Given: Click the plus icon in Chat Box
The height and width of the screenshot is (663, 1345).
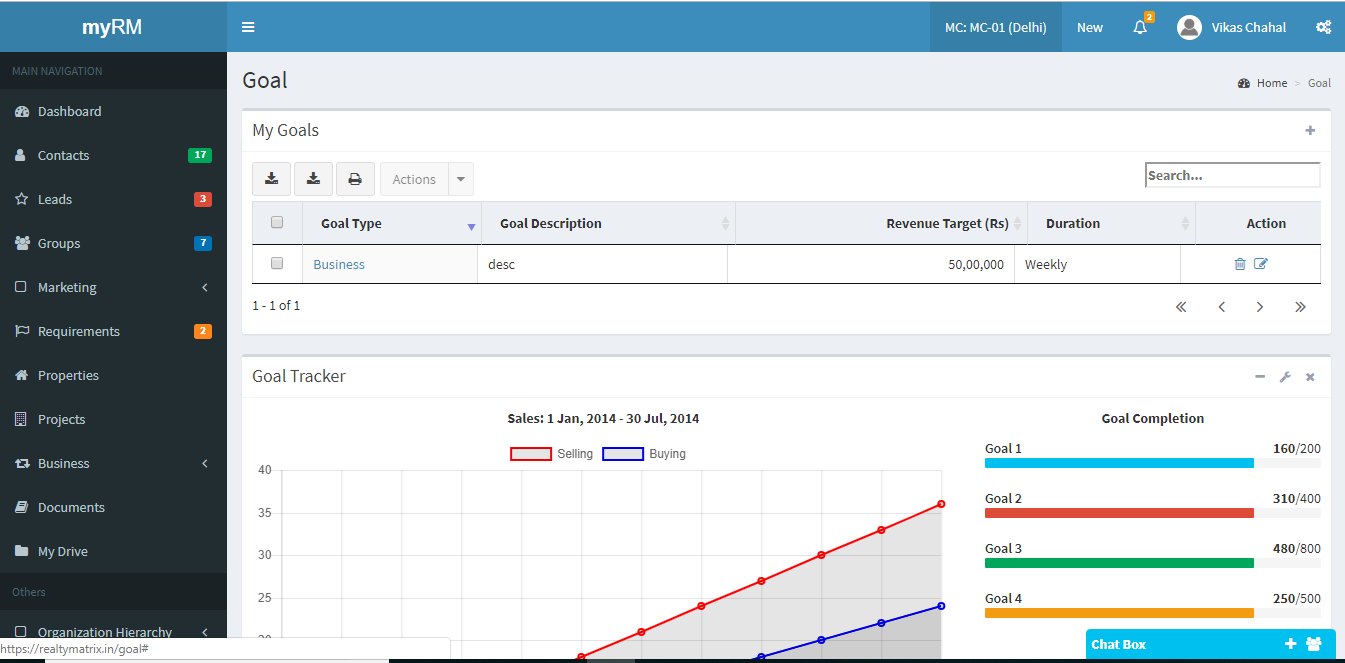Looking at the screenshot, I should click(1291, 644).
